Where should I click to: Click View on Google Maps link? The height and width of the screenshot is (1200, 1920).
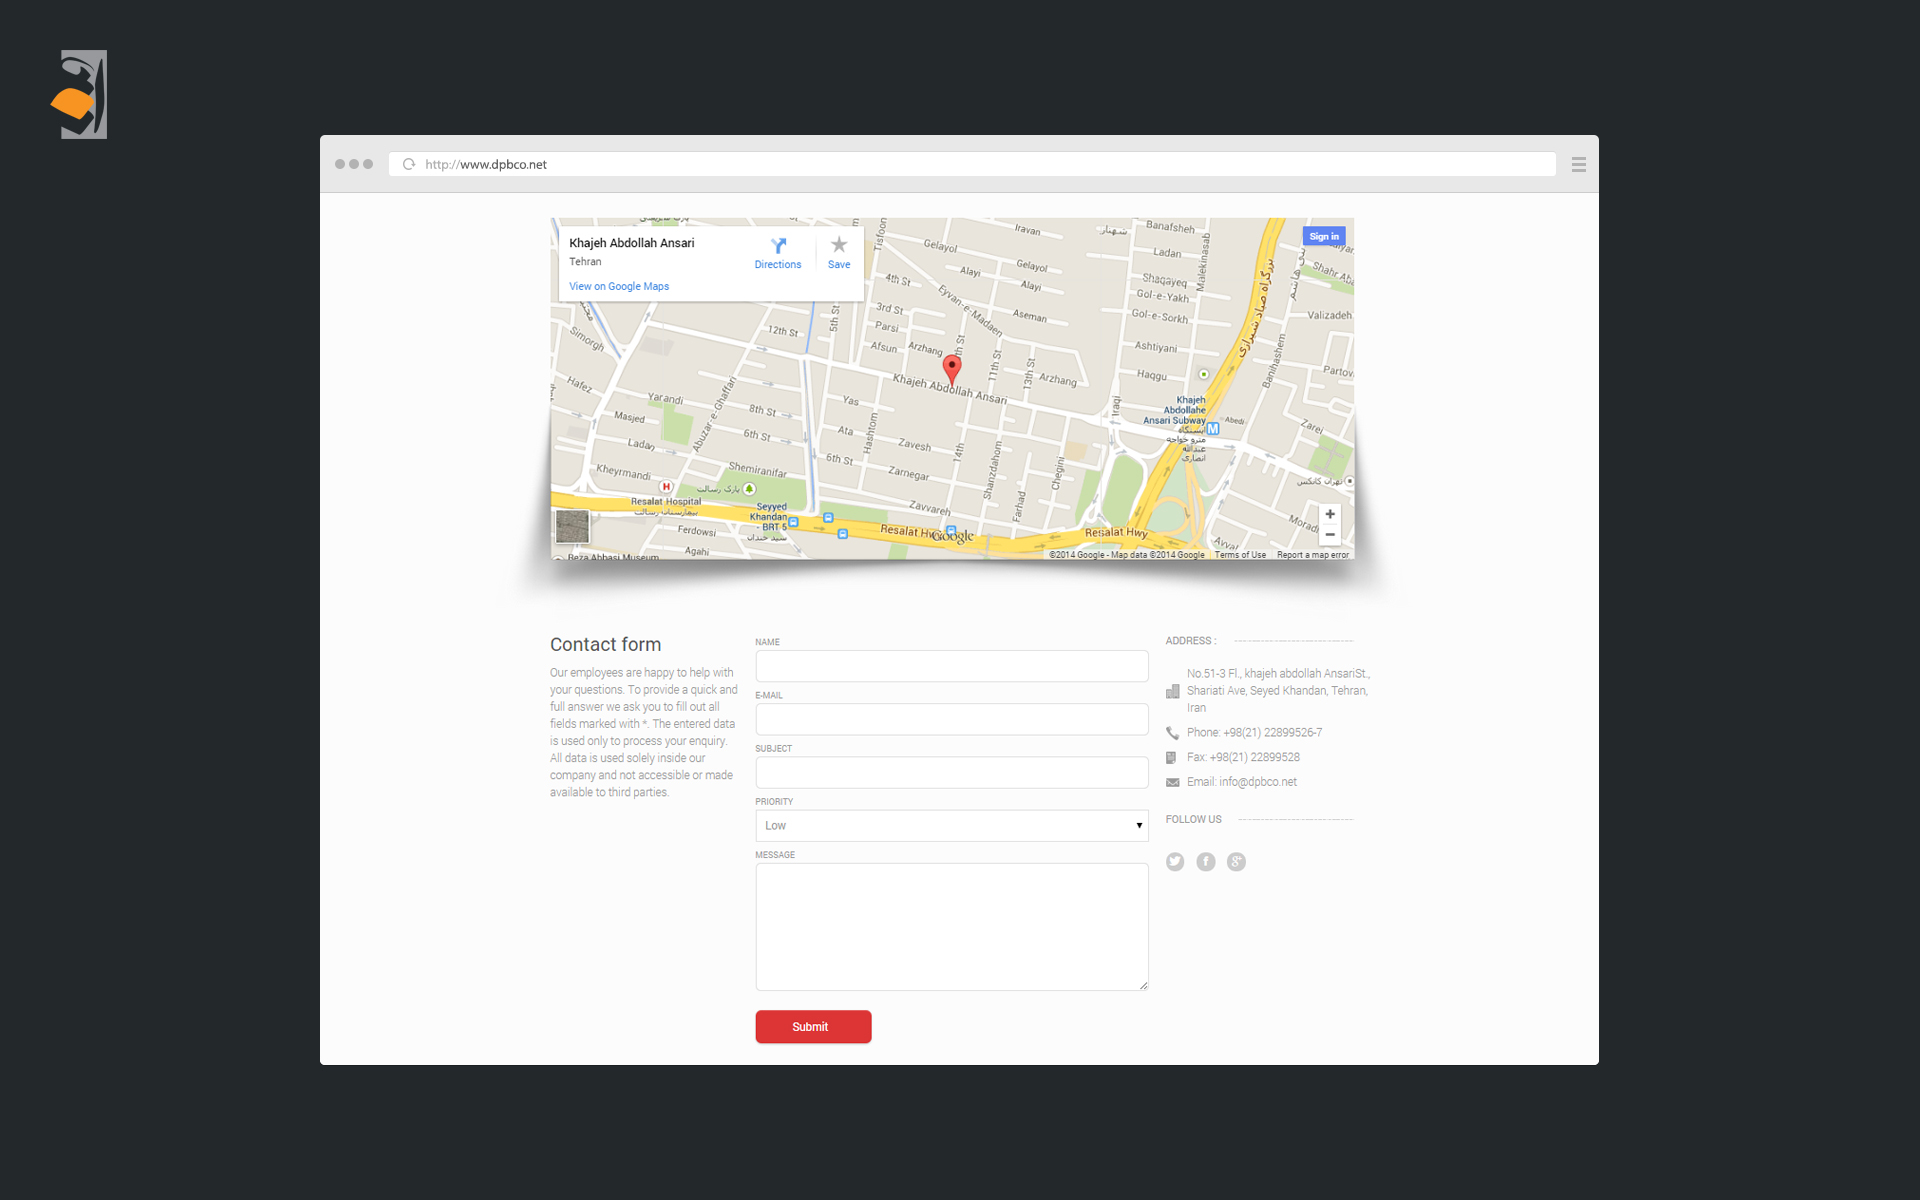pos(619,286)
